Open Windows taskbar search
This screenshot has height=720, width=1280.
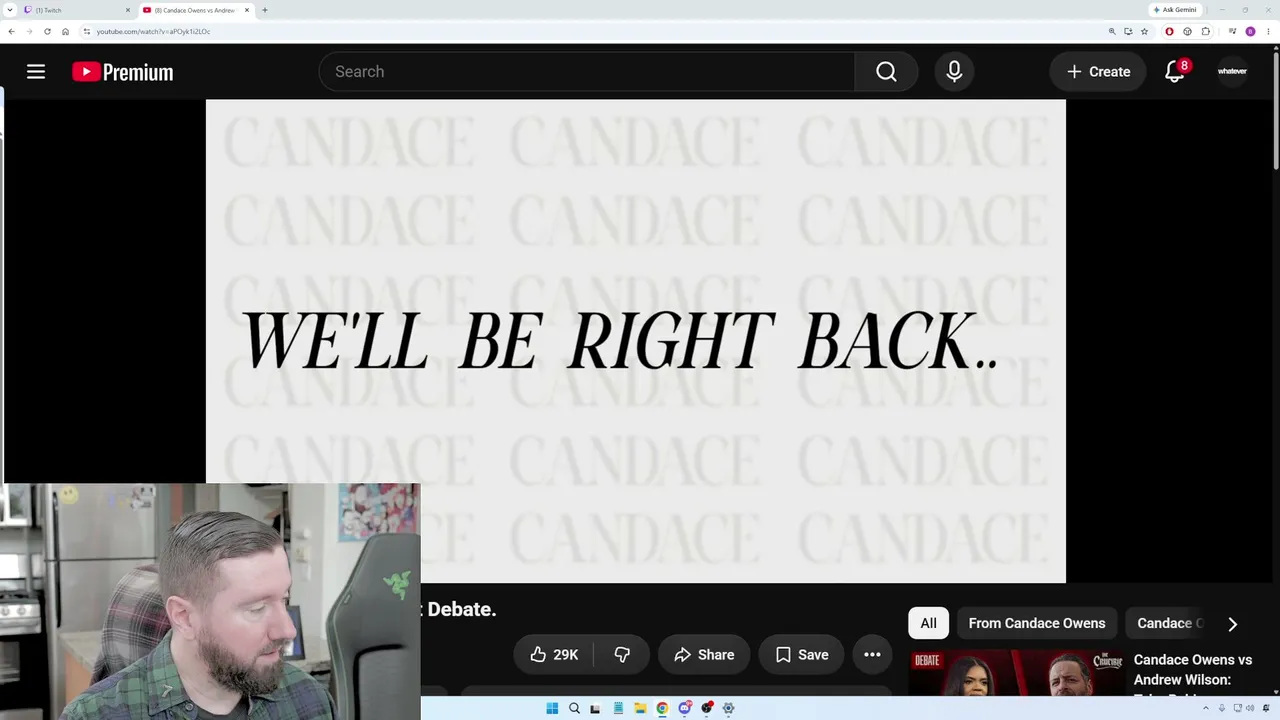574,708
